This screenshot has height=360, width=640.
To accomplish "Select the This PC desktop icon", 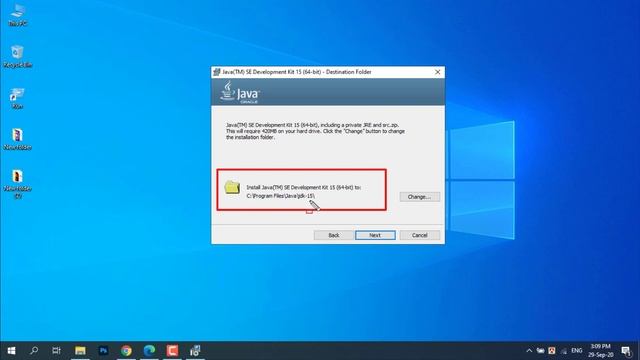I will point(18,15).
